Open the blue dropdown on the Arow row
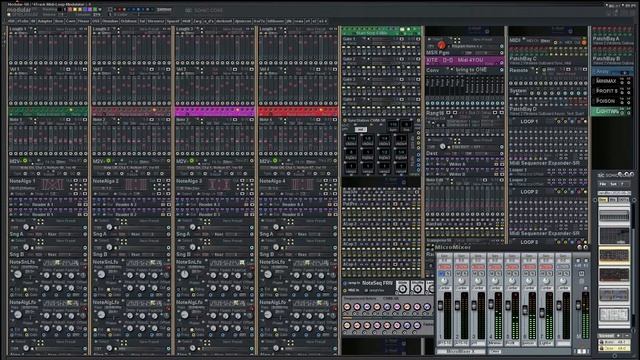 coord(624,72)
